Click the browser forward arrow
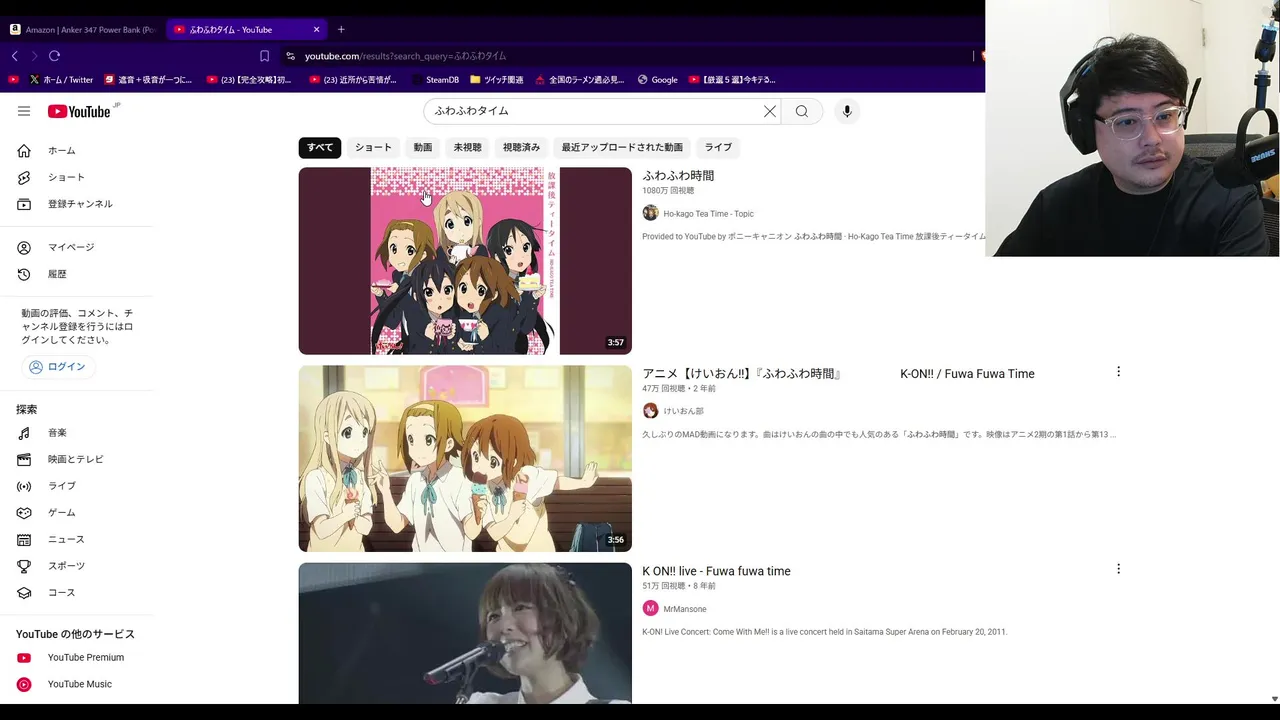This screenshot has width=1280, height=720. (x=34, y=56)
